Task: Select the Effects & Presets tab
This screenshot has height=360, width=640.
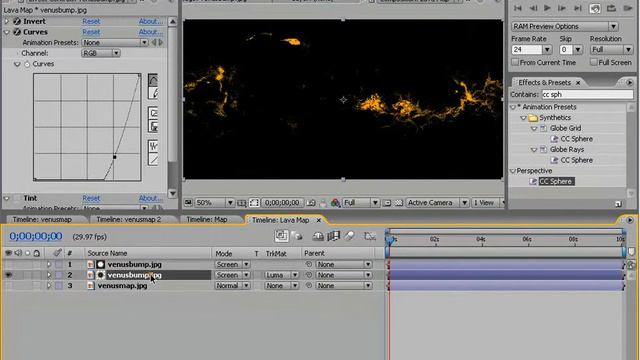Action: pyautogui.click(x=544, y=82)
